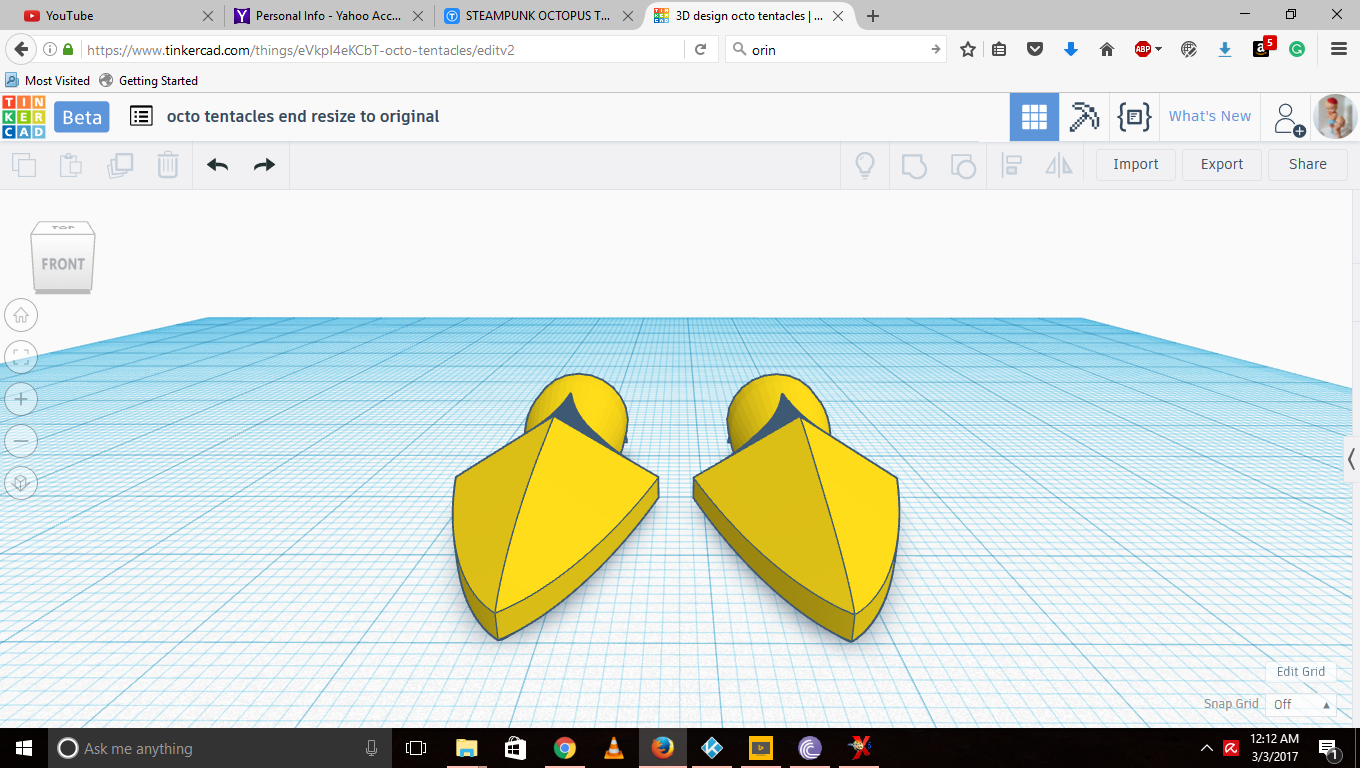Open the Firefox hamburger menu
The height and width of the screenshot is (768, 1360).
pyautogui.click(x=1338, y=49)
